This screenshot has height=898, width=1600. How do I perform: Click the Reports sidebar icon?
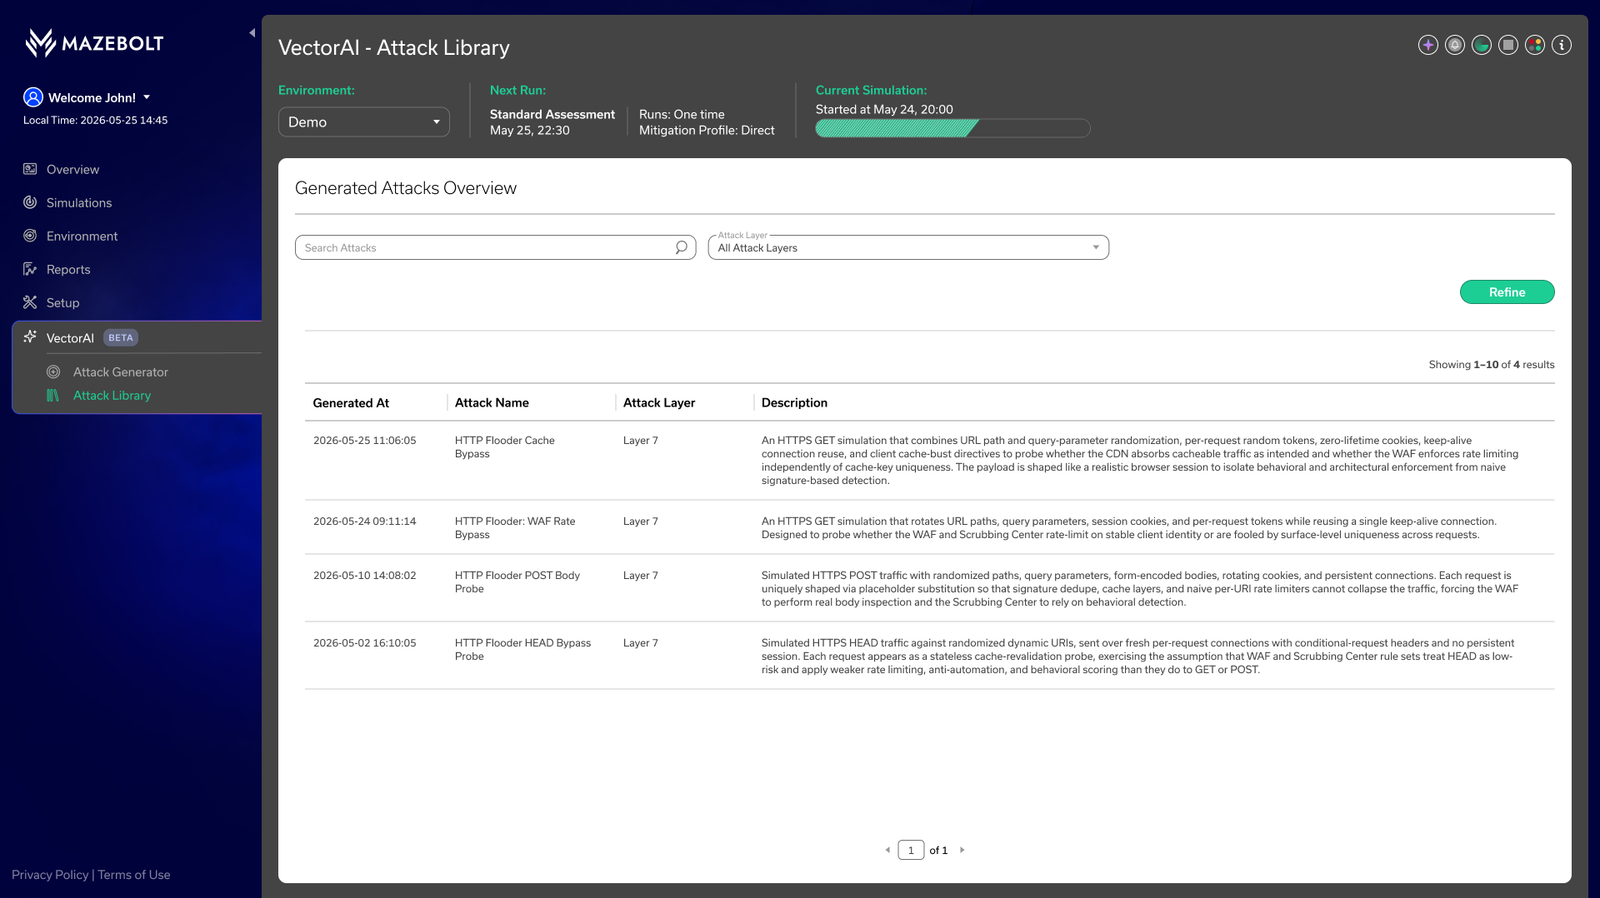click(x=30, y=269)
